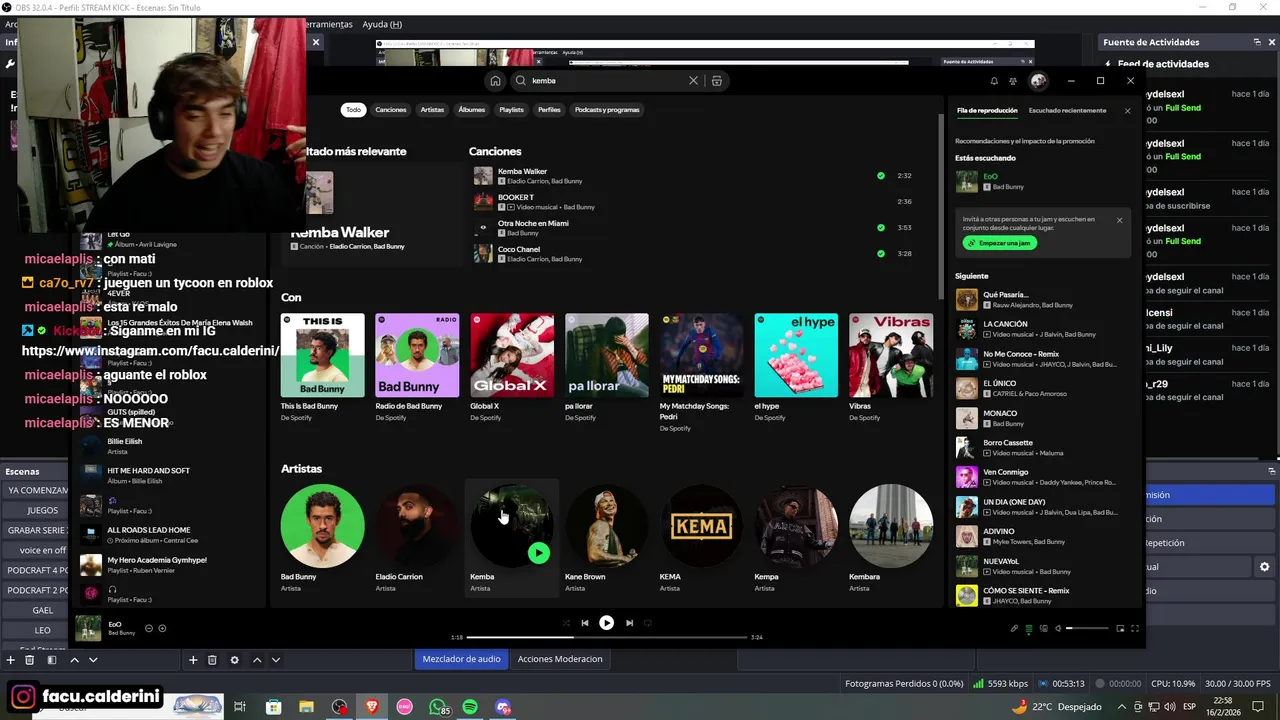Open Spotify from the taskbar
The width and height of the screenshot is (1280, 720).
[x=470, y=707]
